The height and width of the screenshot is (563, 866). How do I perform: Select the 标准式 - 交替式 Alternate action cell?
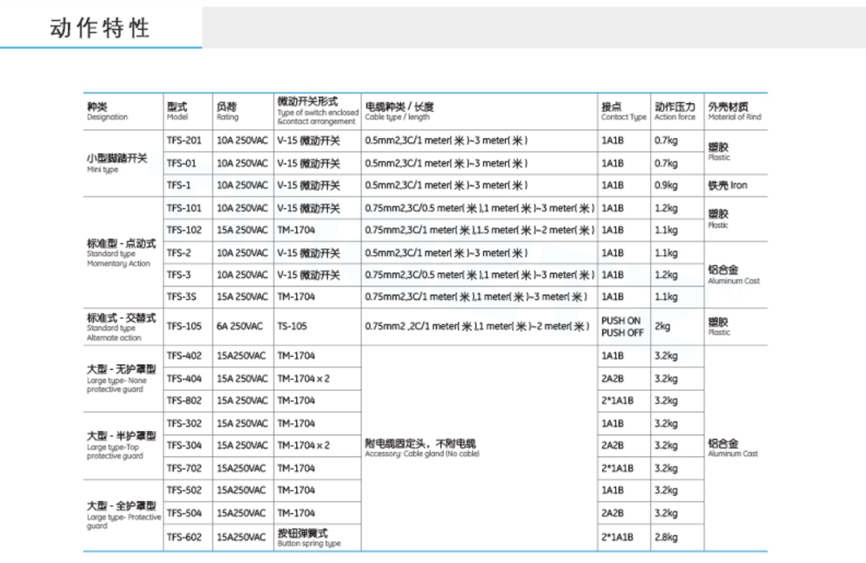click(121, 327)
